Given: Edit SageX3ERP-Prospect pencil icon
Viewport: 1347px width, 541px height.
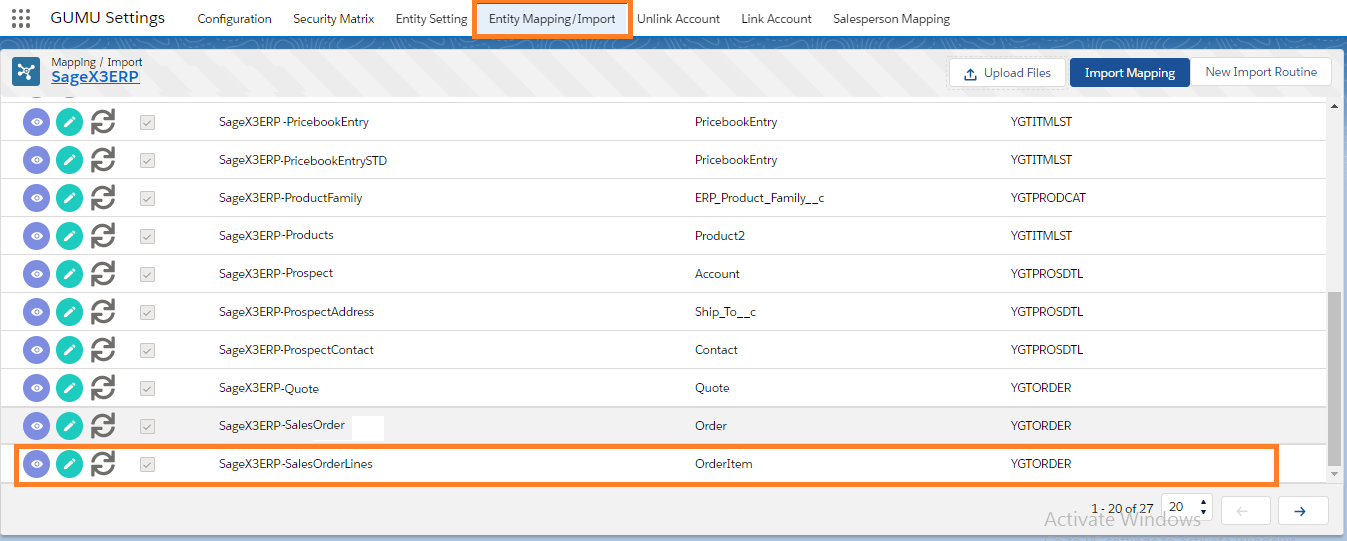Looking at the screenshot, I should [69, 274].
